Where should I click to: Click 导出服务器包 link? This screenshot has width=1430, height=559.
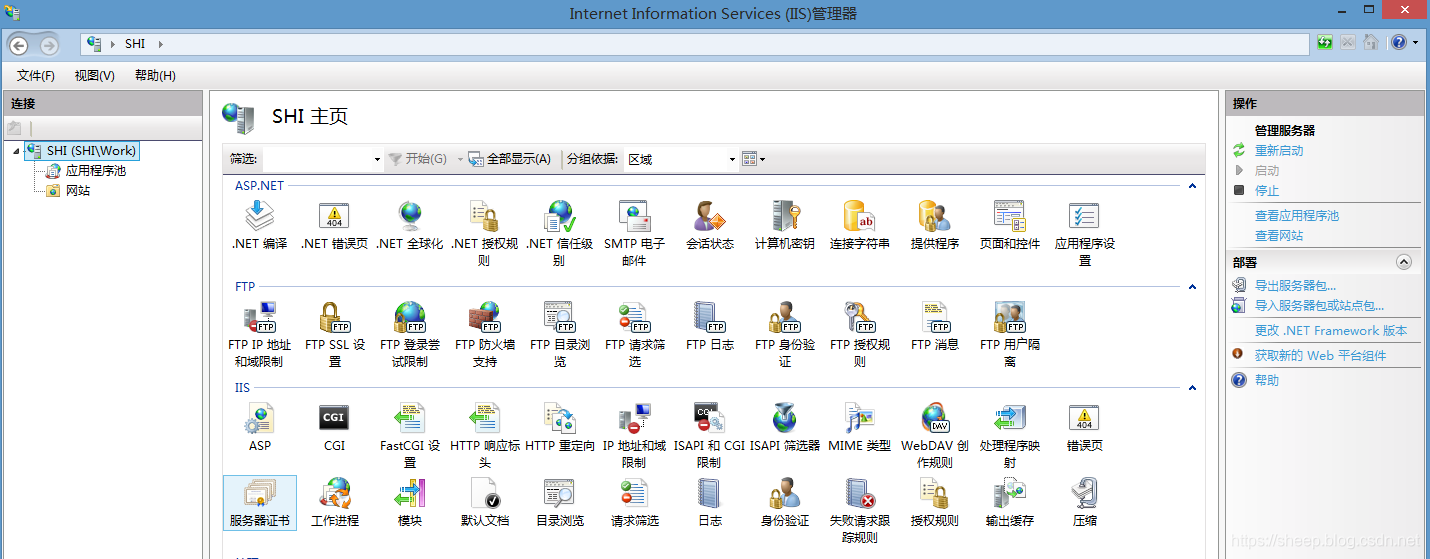click(x=1295, y=285)
